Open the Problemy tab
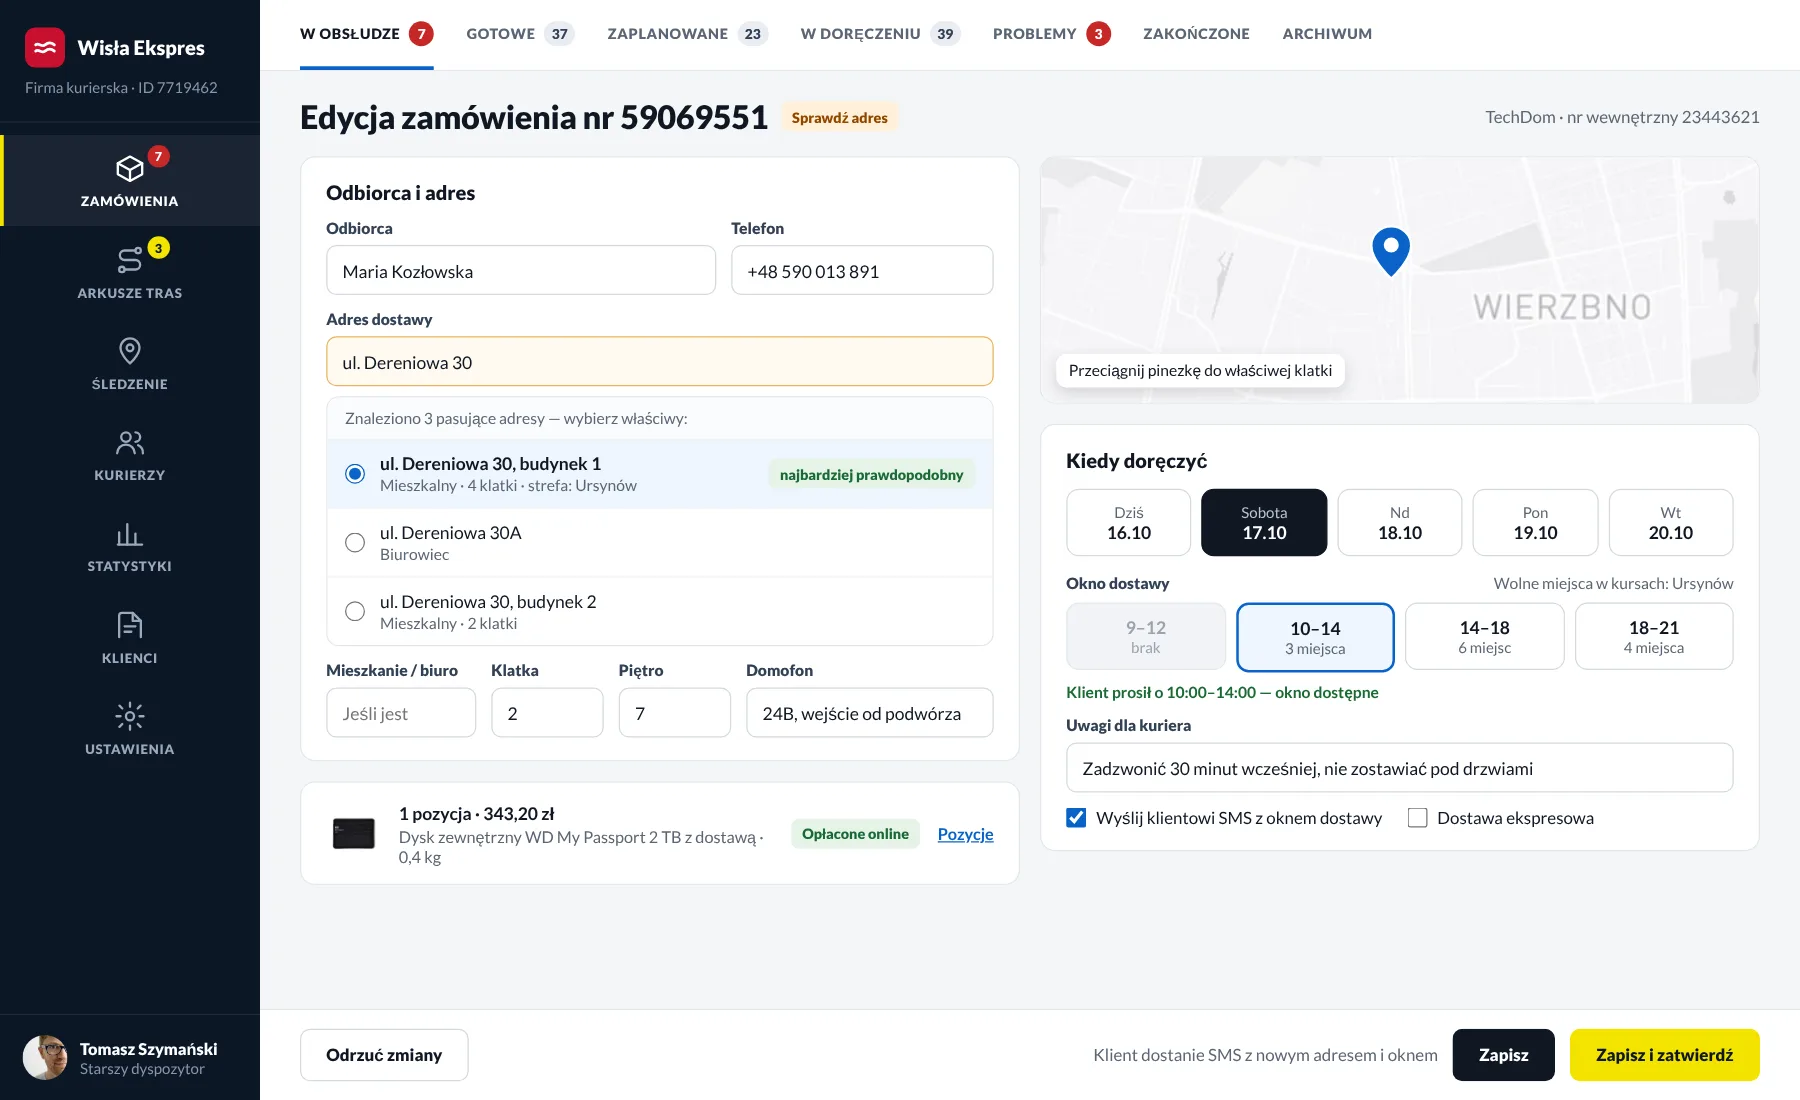This screenshot has width=1800, height=1100. click(x=1052, y=34)
